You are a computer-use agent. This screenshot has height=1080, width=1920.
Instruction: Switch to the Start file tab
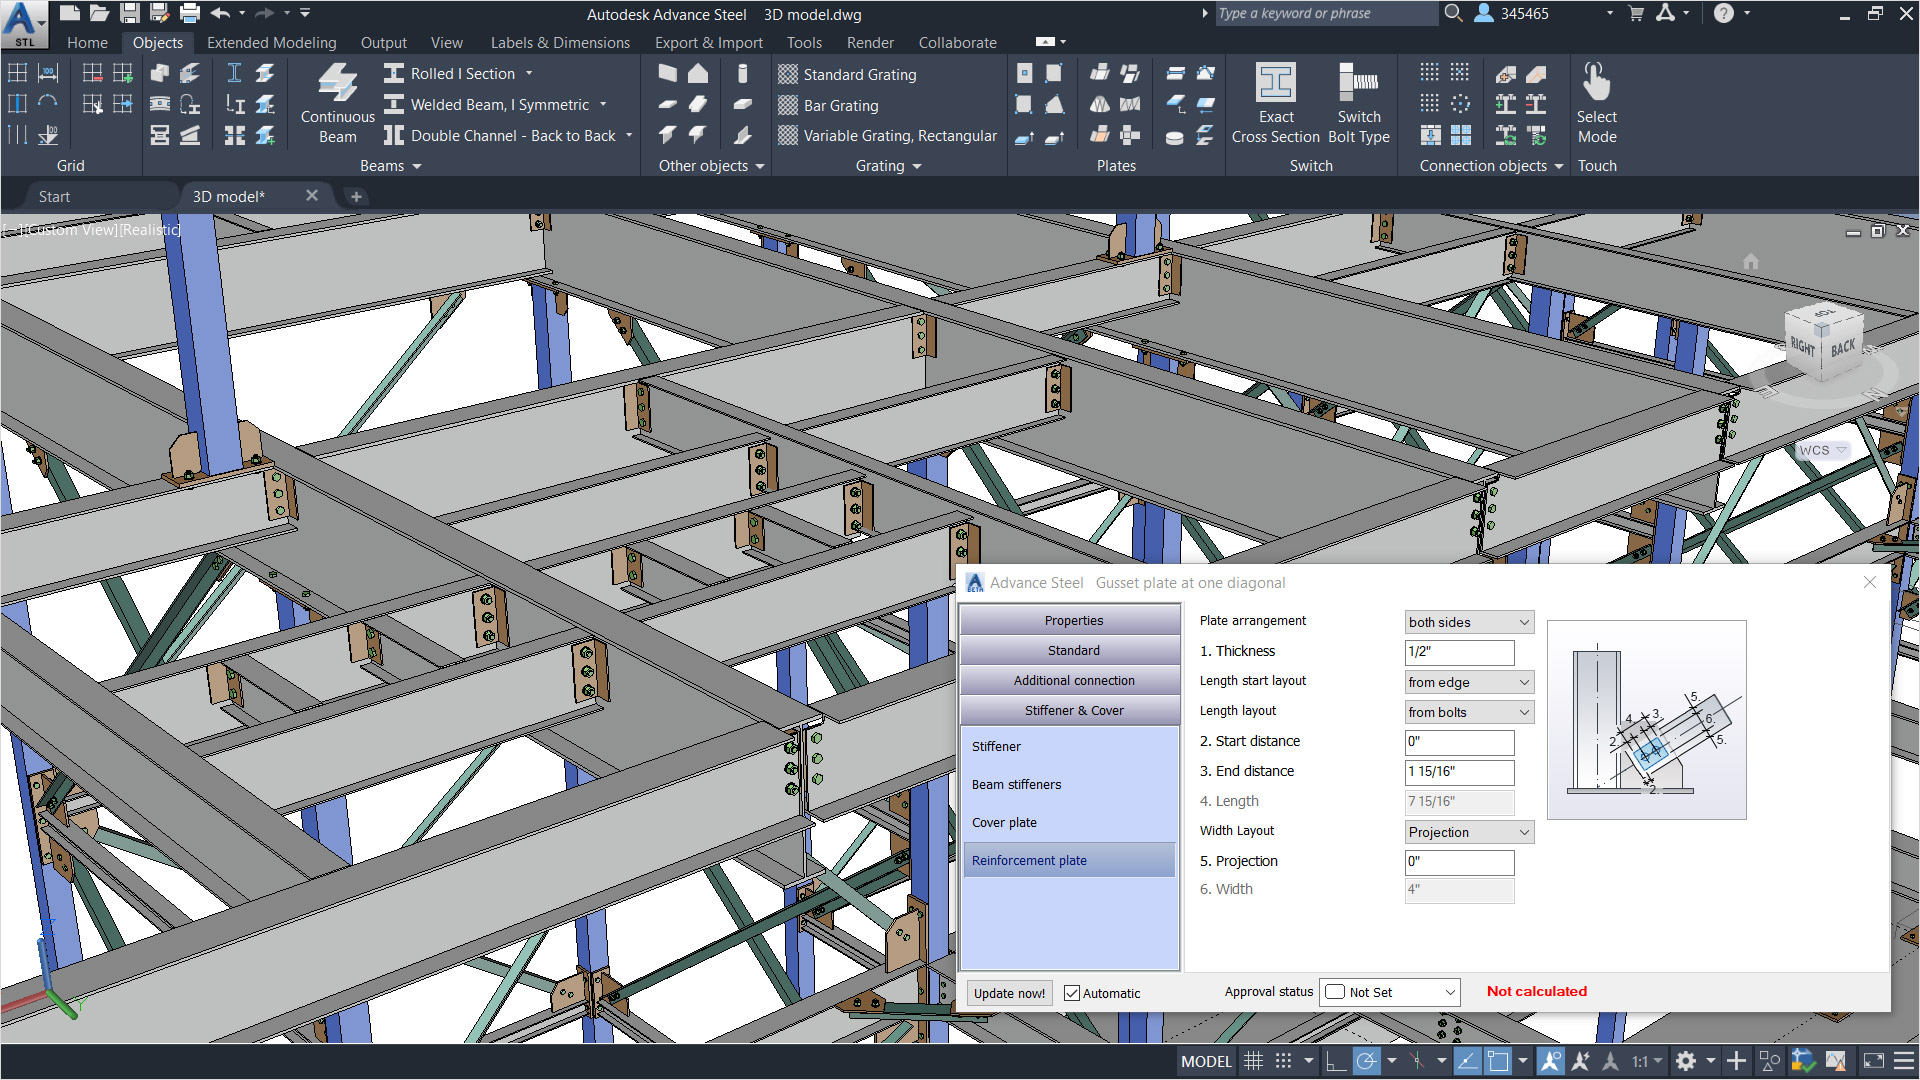point(54,197)
